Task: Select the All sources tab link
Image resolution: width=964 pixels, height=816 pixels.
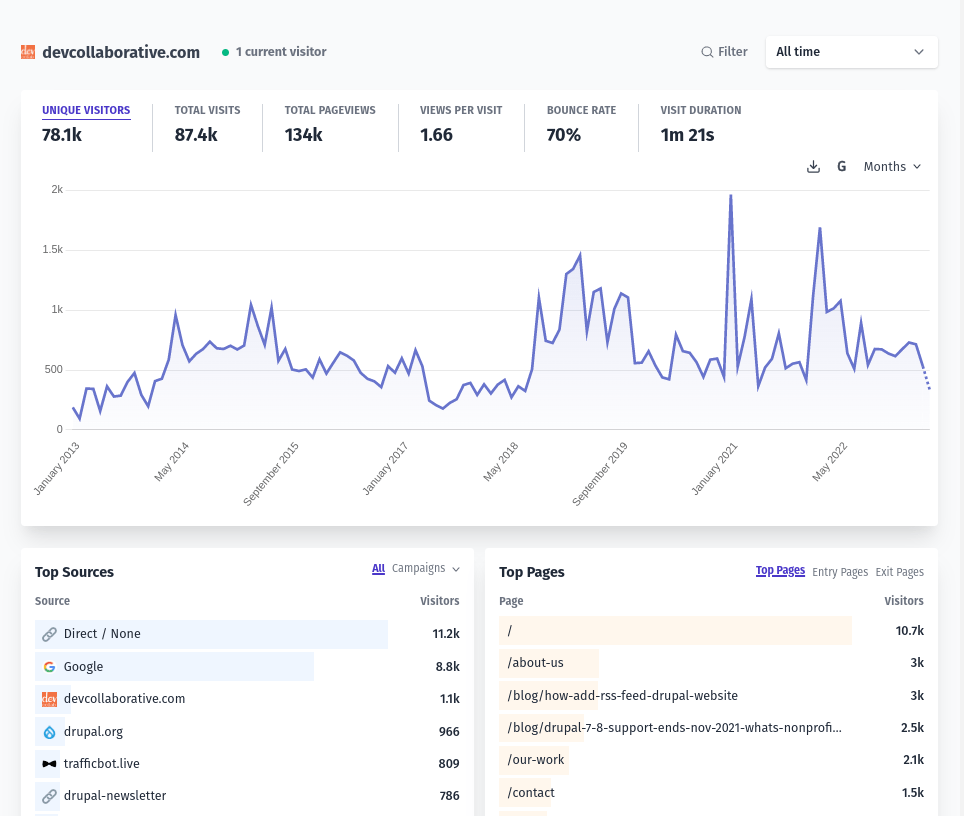Action: (378, 568)
